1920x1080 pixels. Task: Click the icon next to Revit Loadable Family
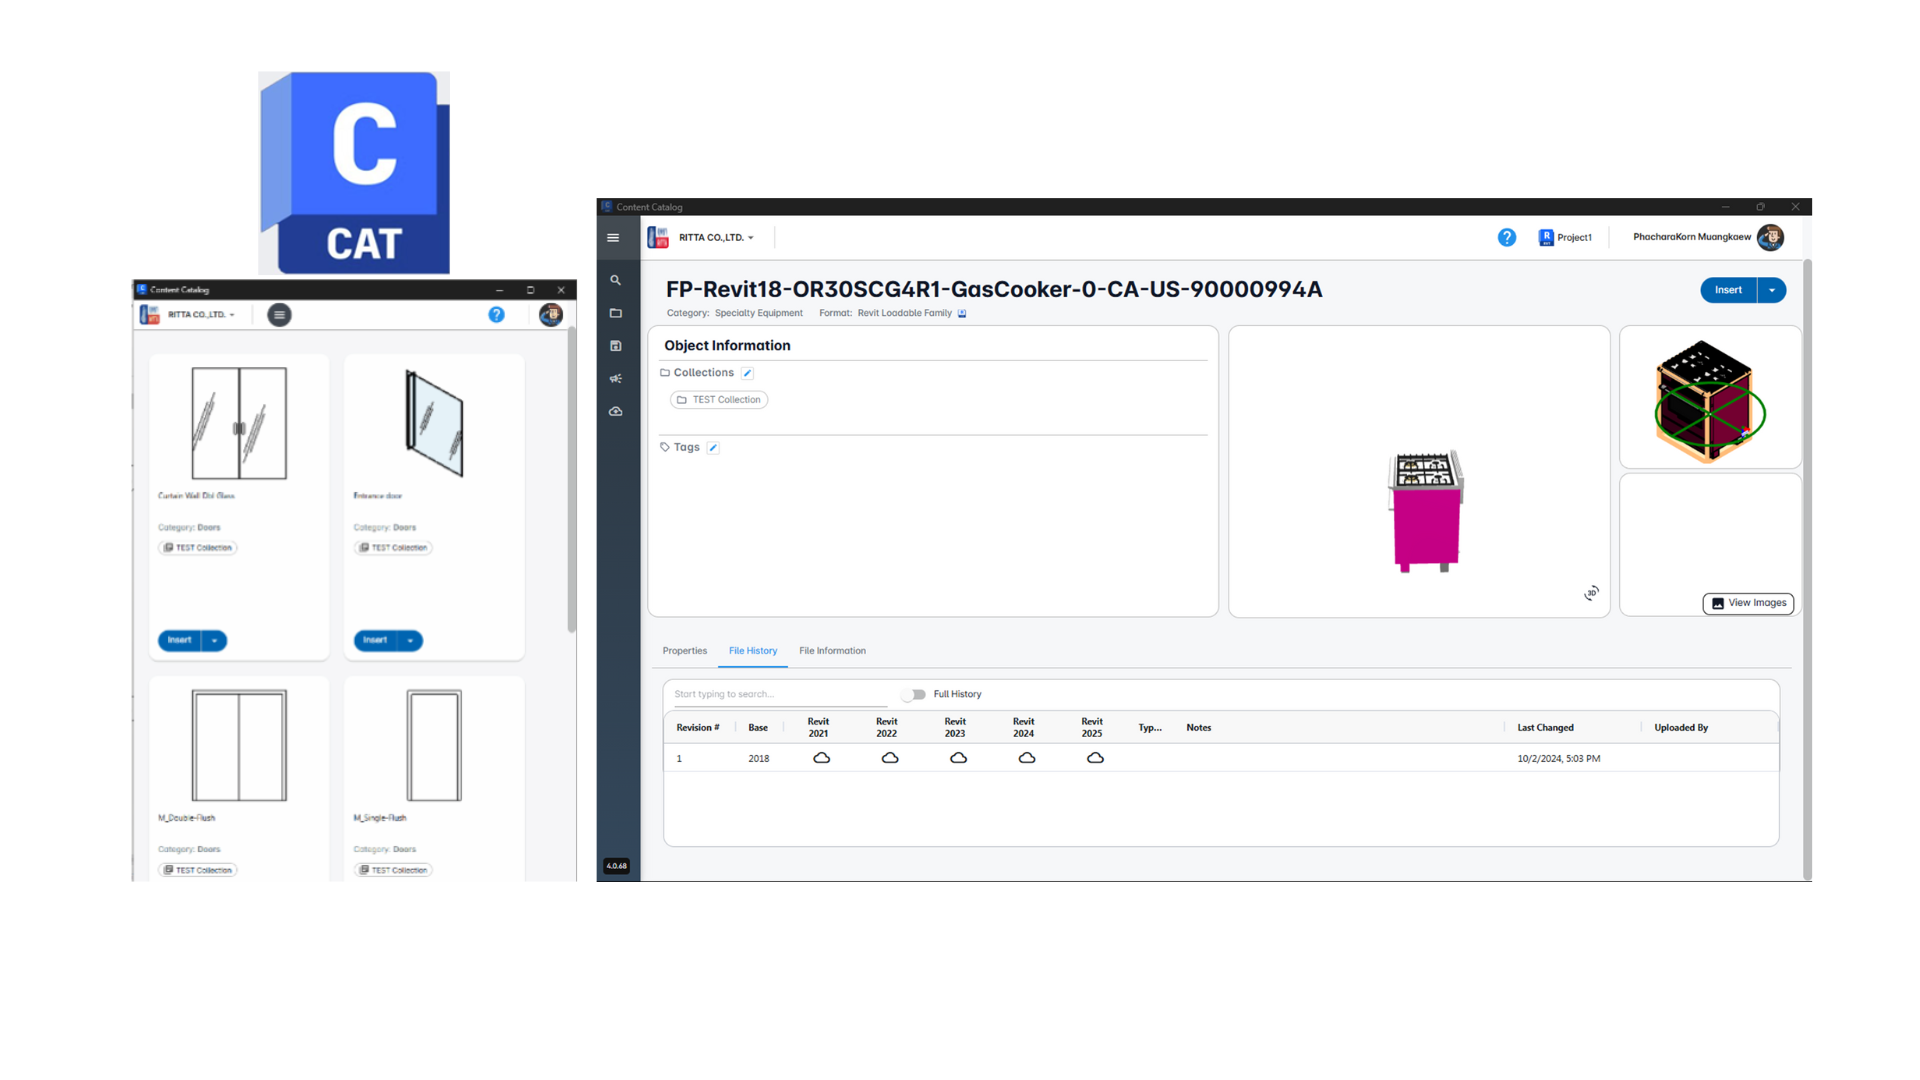(x=962, y=314)
